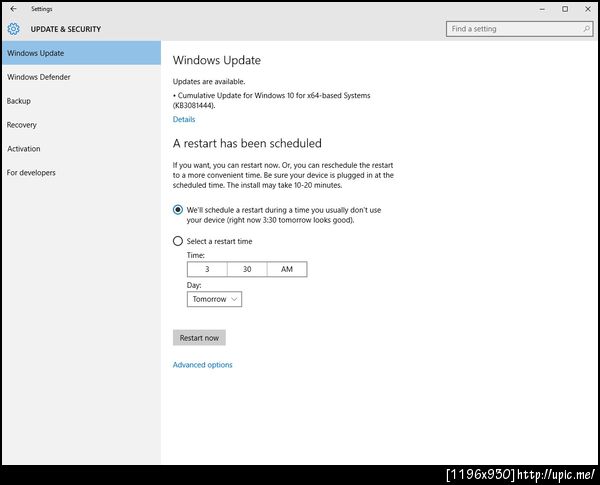Click 'A restart has been scheduled' heading
The width and height of the screenshot is (600, 485).
[247, 143]
